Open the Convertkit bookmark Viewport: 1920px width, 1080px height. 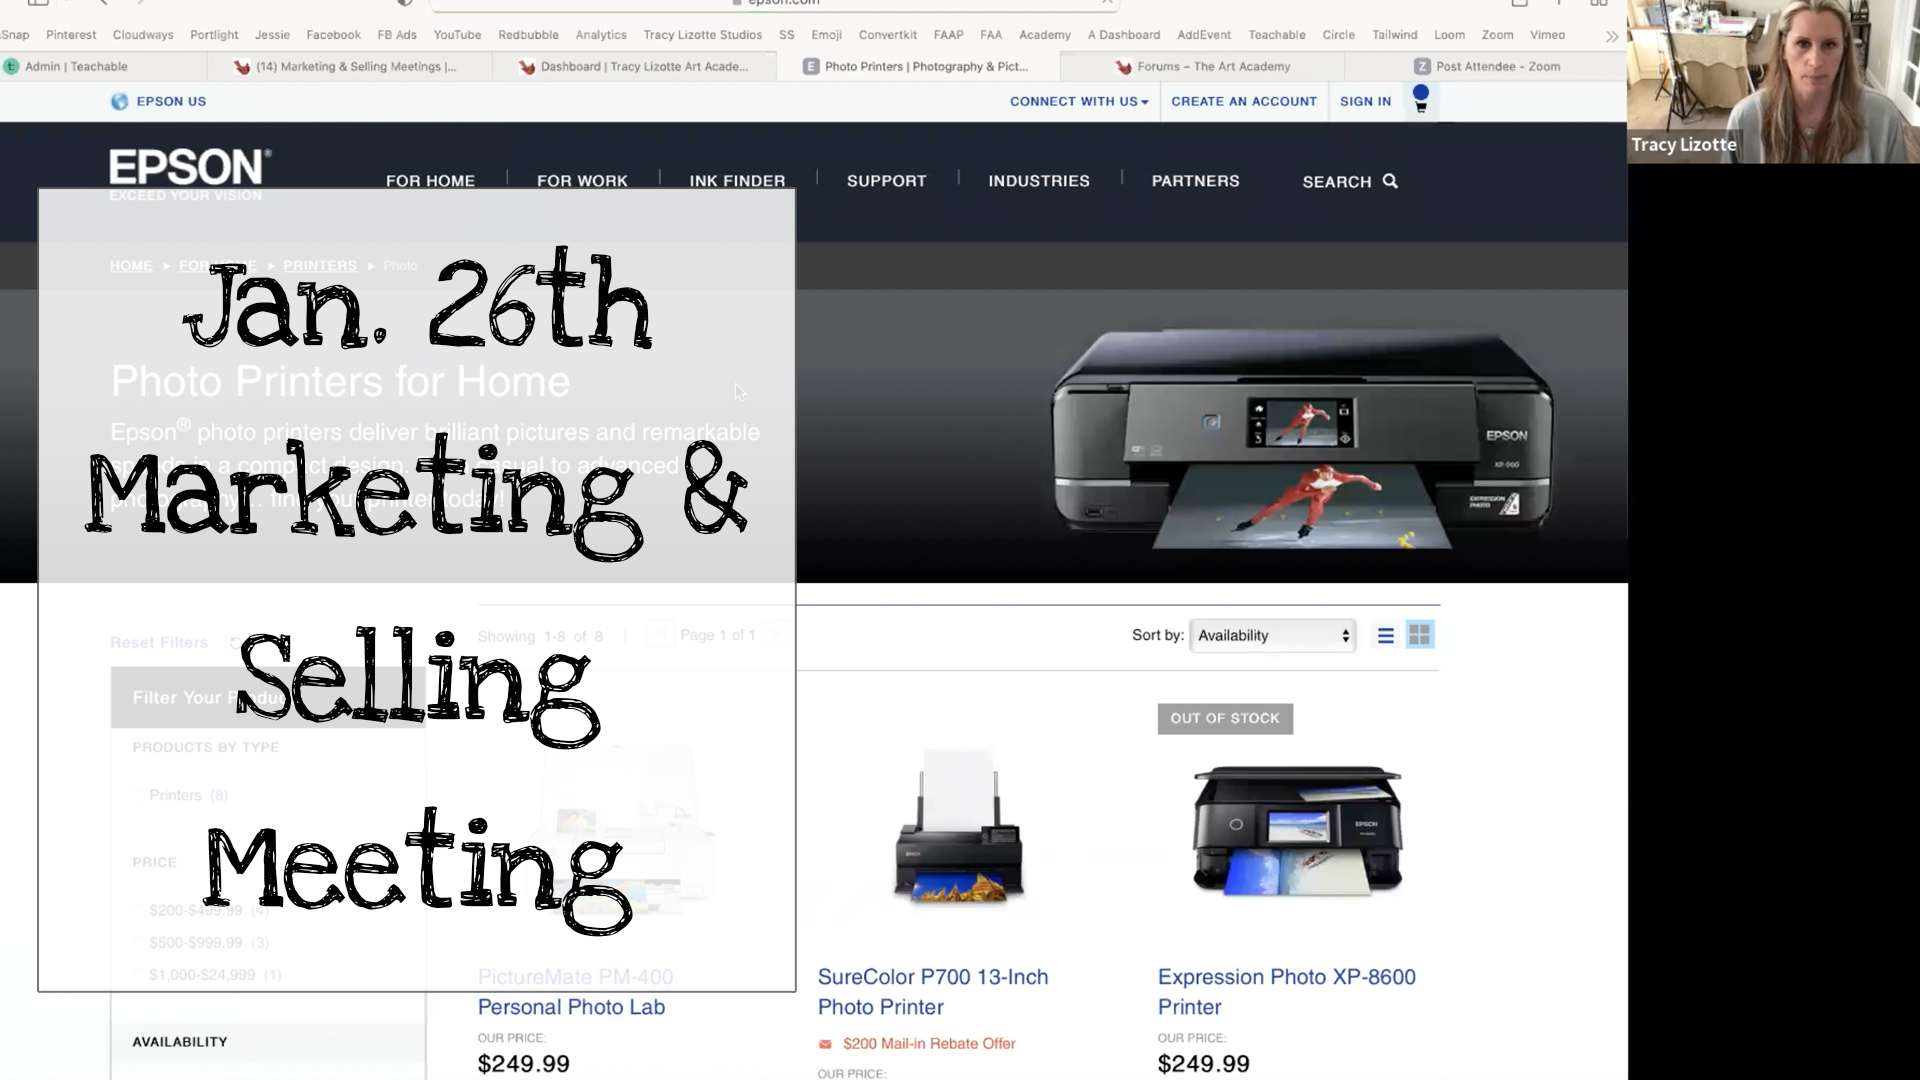pos(887,35)
